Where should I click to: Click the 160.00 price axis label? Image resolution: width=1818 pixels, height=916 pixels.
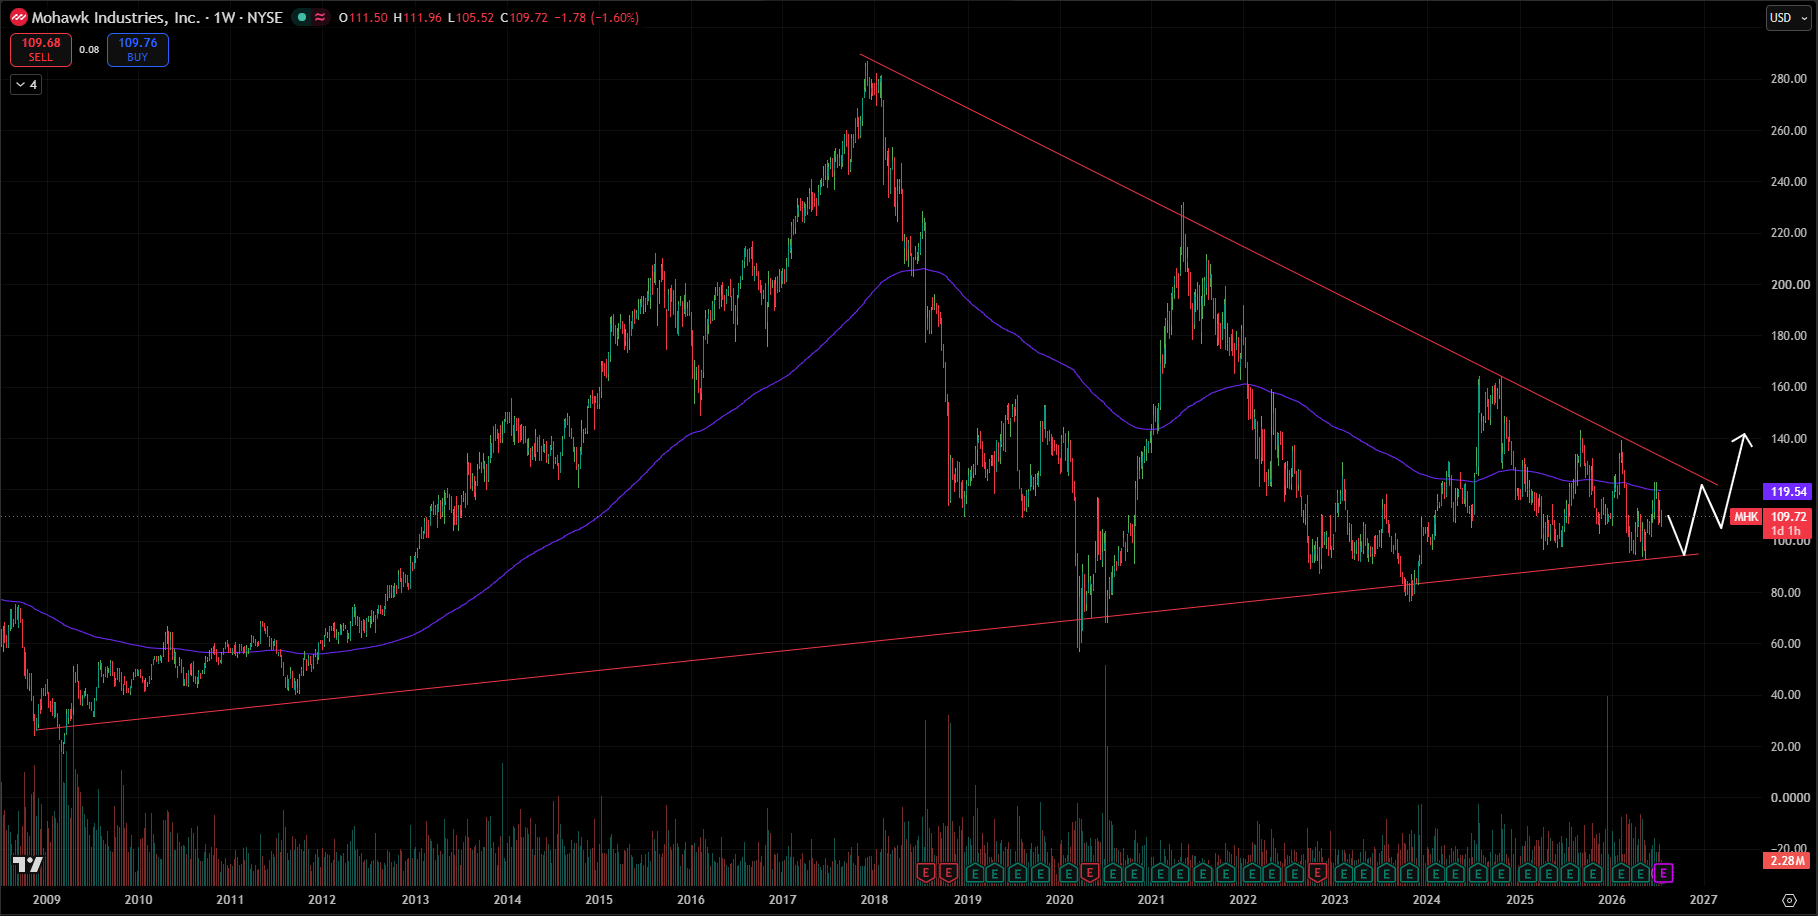[x=1788, y=387]
